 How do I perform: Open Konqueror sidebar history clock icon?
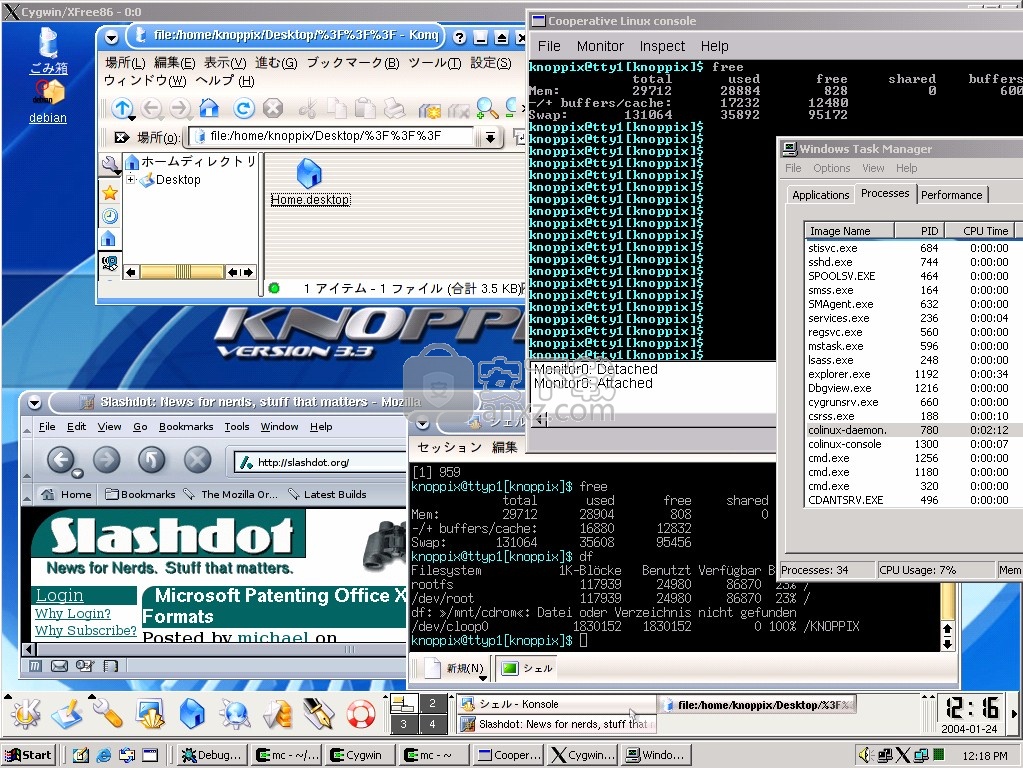(x=110, y=216)
